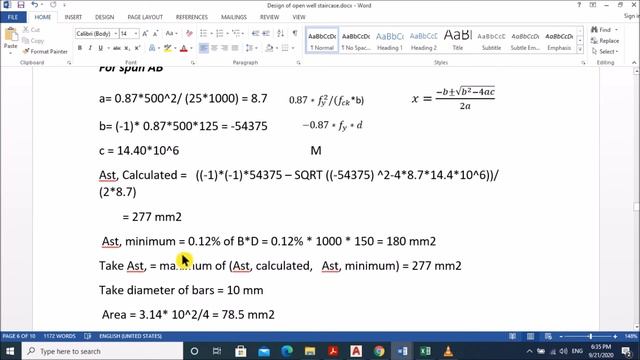Open Bullets dropdown
The height and width of the screenshot is (360, 640).
[211, 33]
